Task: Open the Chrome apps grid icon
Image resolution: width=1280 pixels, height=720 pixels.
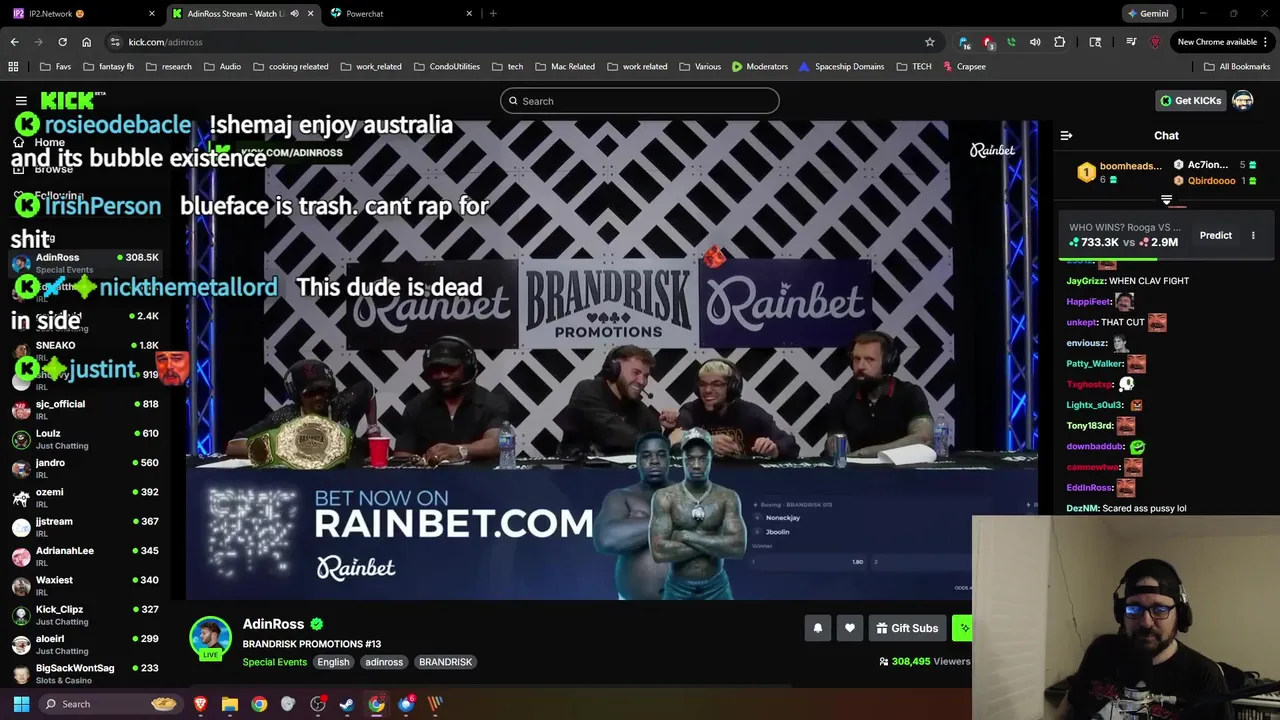Action: [13, 67]
